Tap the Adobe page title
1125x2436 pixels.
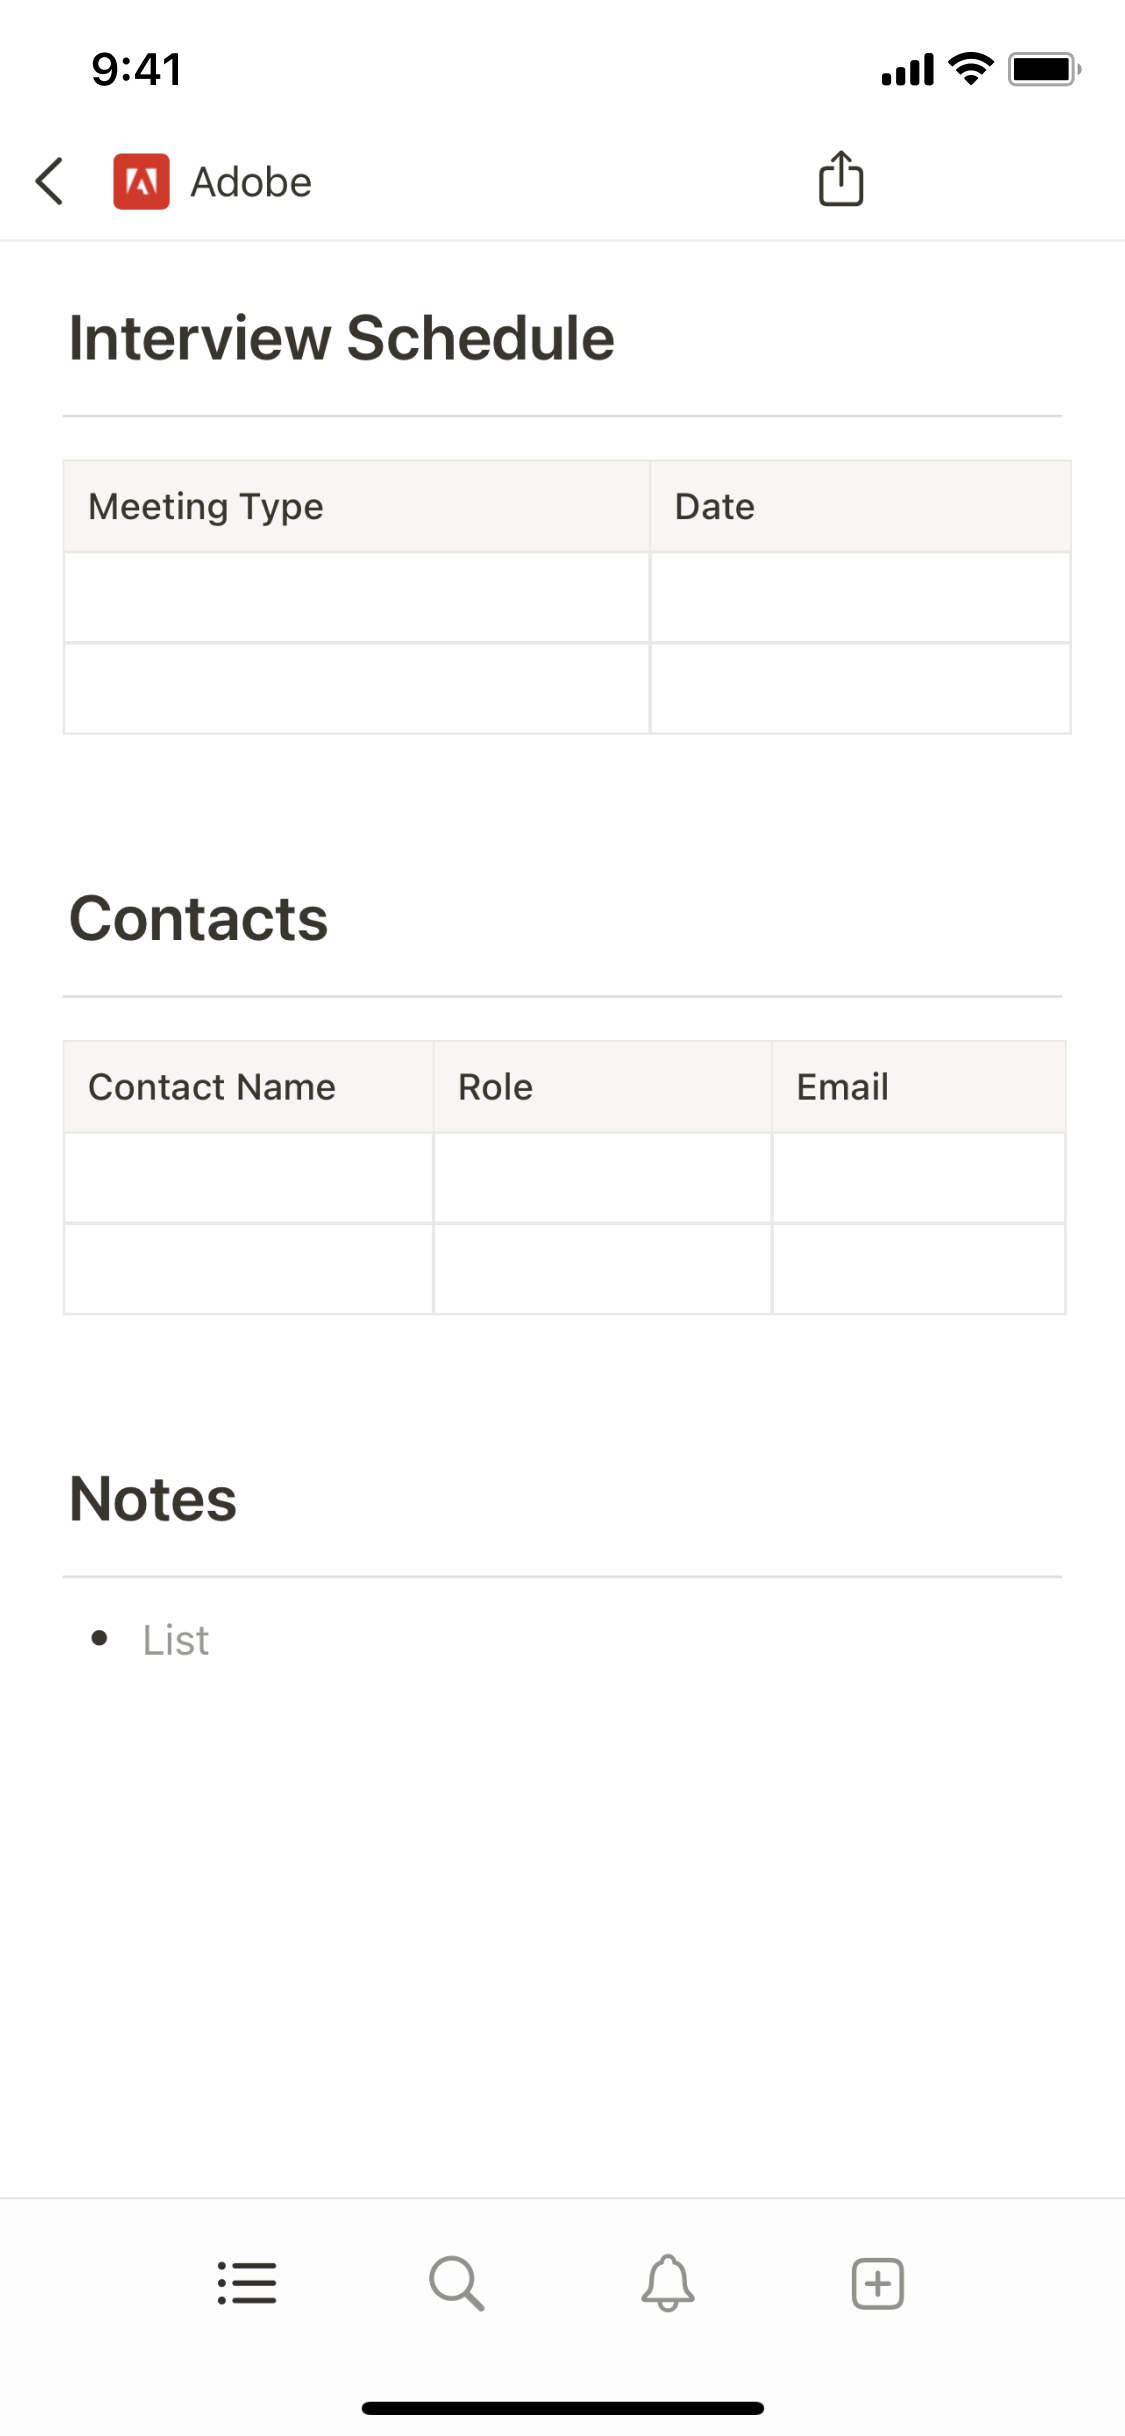[251, 183]
